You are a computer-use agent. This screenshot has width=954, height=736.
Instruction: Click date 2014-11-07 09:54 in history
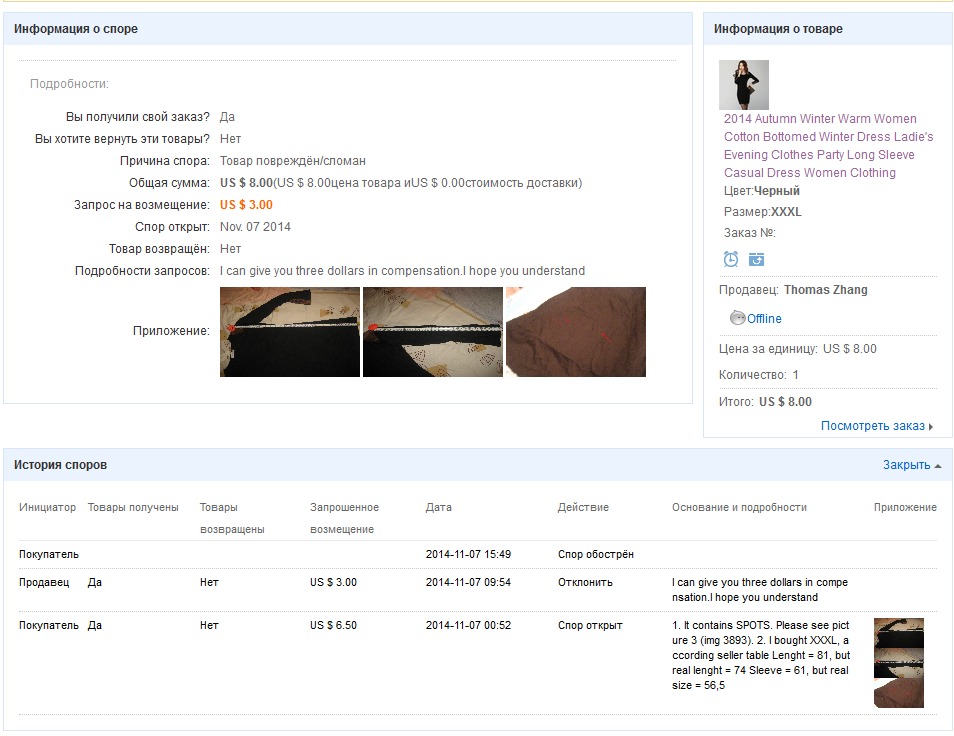coord(468,582)
